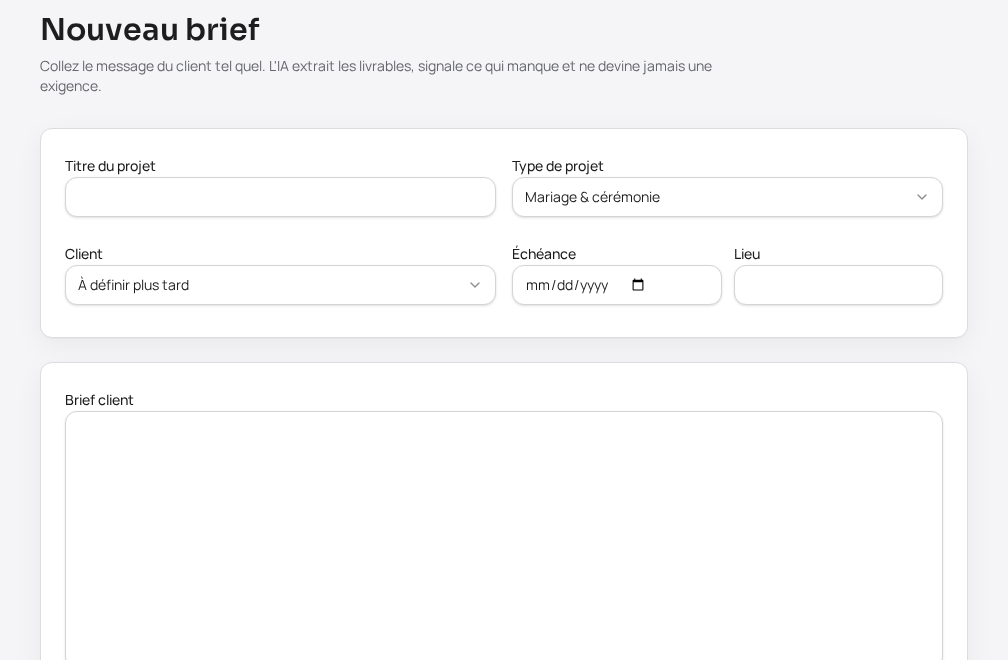
Task: Click the "Client" field label
Action: tap(84, 254)
